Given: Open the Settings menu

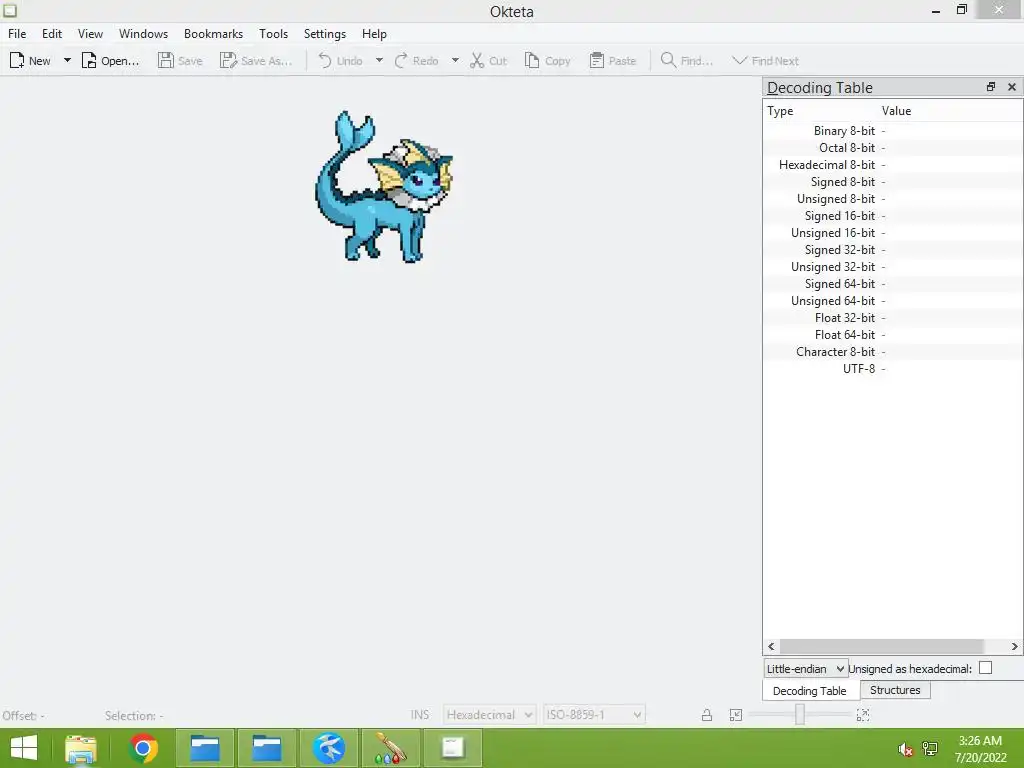Looking at the screenshot, I should coord(325,34).
